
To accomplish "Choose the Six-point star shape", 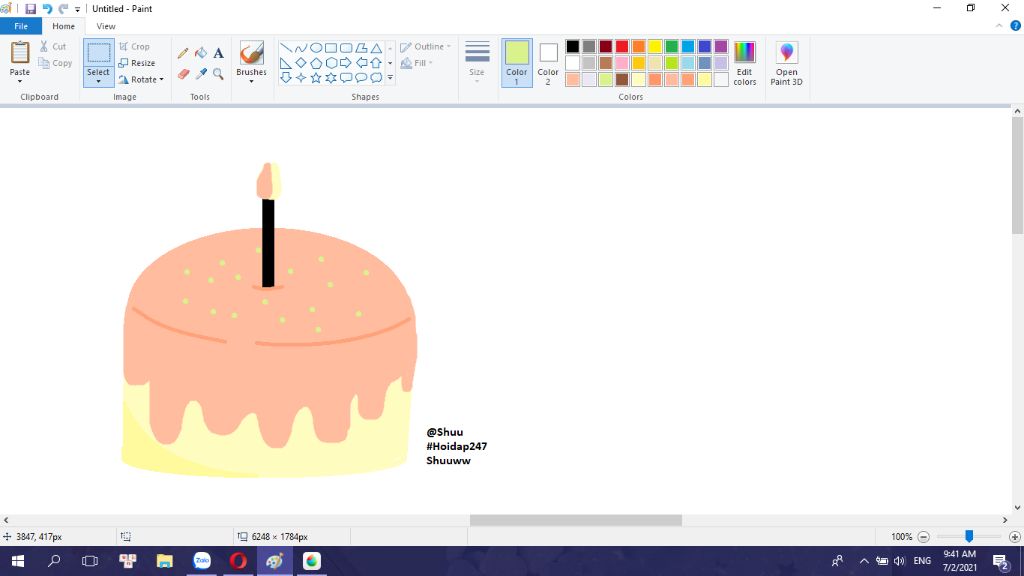I will 331,78.
